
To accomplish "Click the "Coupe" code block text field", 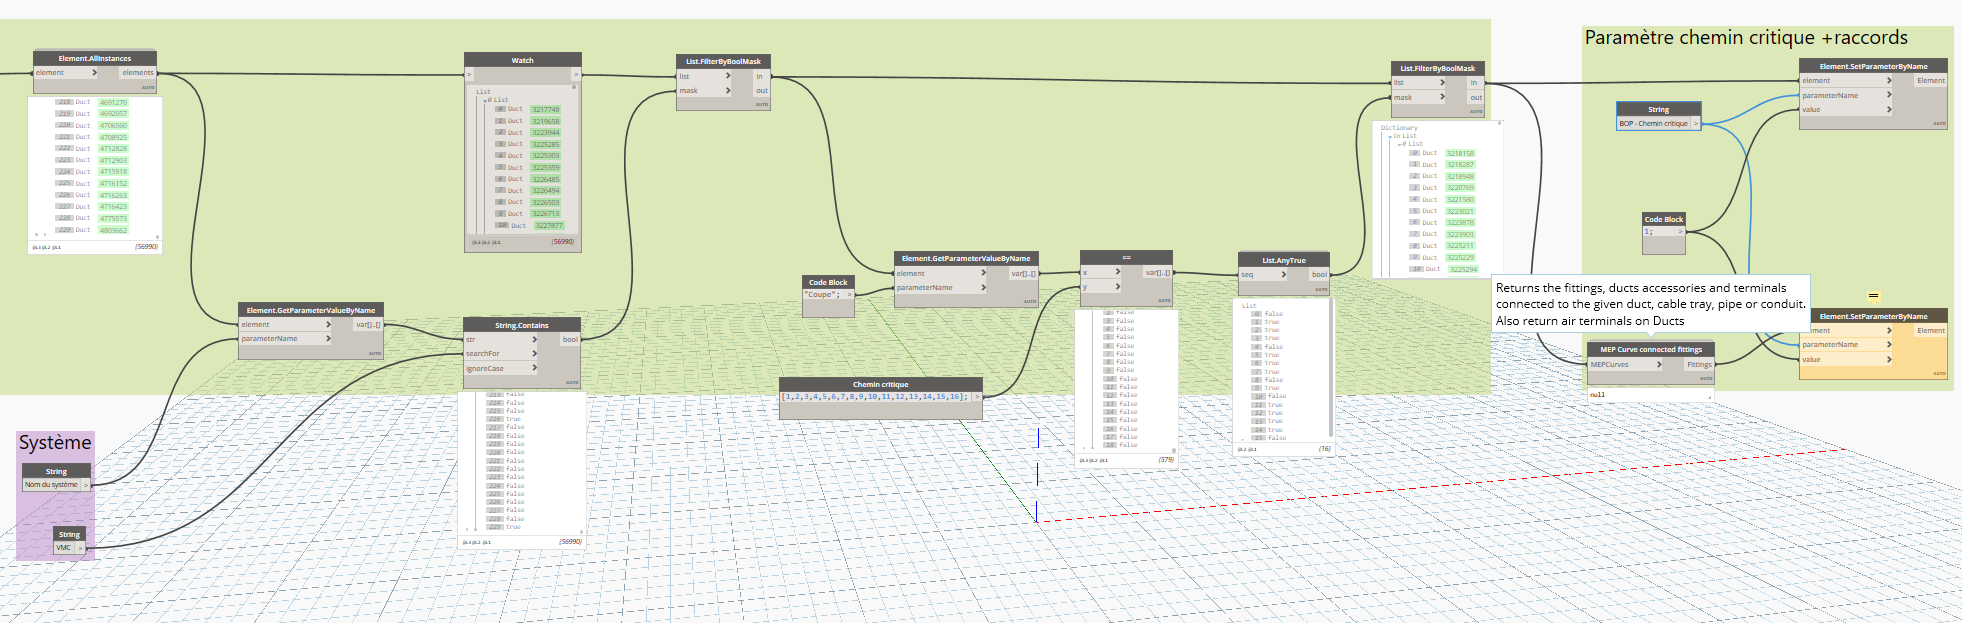I will pyautogui.click(x=823, y=295).
